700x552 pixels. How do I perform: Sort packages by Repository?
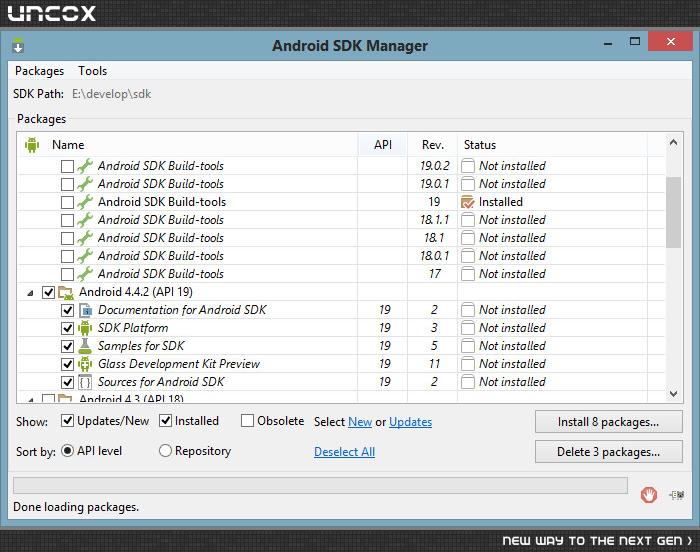165,451
